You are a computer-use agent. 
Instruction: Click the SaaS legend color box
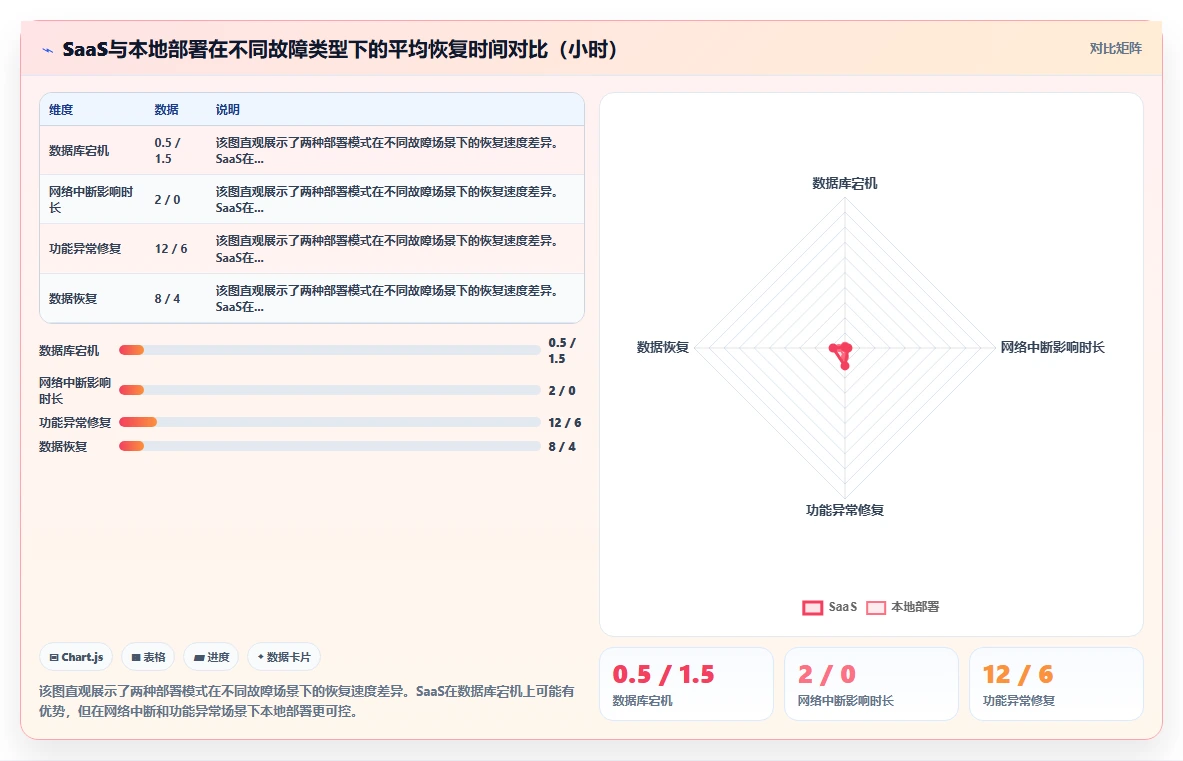click(x=813, y=608)
